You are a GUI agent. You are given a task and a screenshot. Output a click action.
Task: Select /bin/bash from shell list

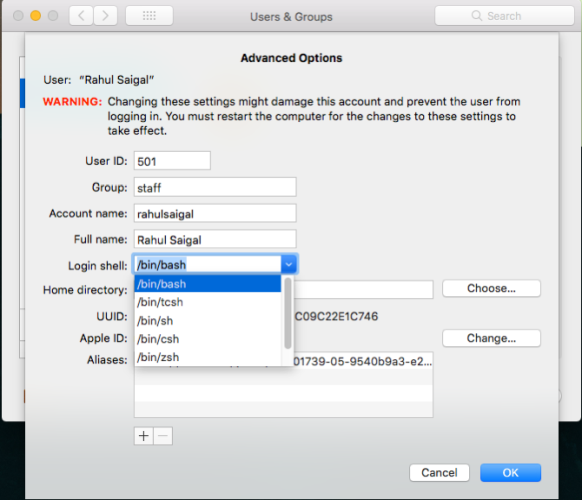point(208,284)
